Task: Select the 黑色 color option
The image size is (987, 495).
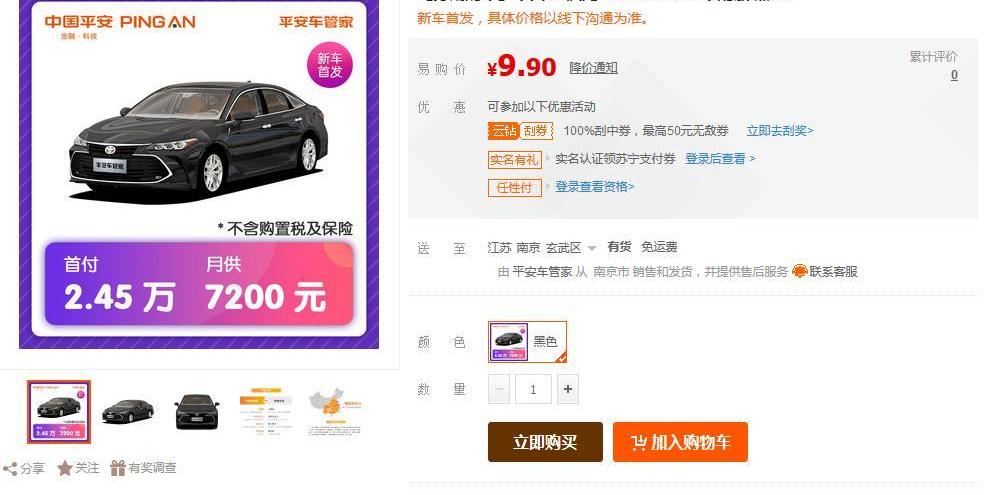Action: coord(528,342)
